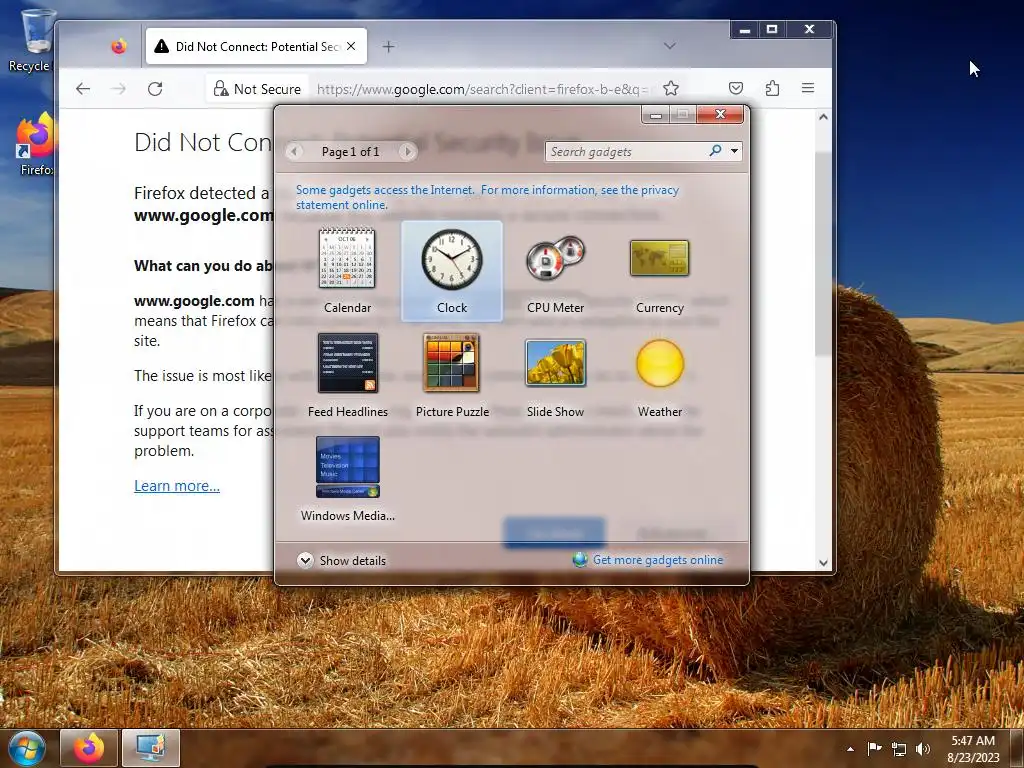Open Get more gadgets online link

(648, 560)
